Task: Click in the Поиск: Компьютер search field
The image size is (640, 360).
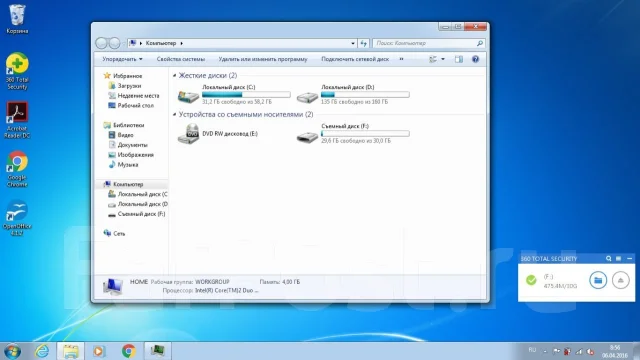Action: click(424, 43)
